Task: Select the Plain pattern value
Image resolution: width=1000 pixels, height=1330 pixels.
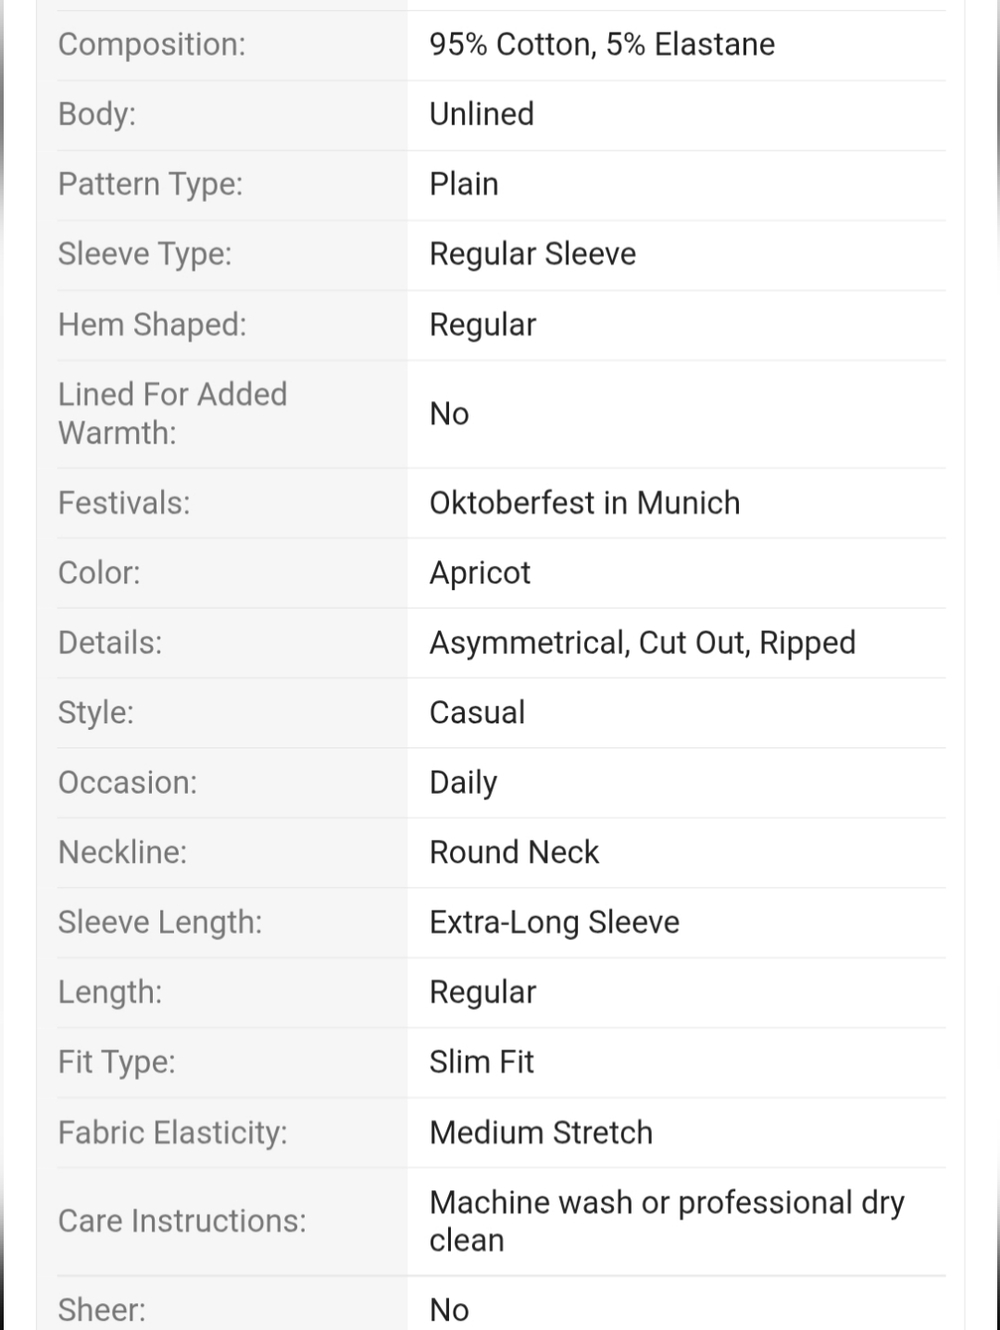Action: [464, 184]
